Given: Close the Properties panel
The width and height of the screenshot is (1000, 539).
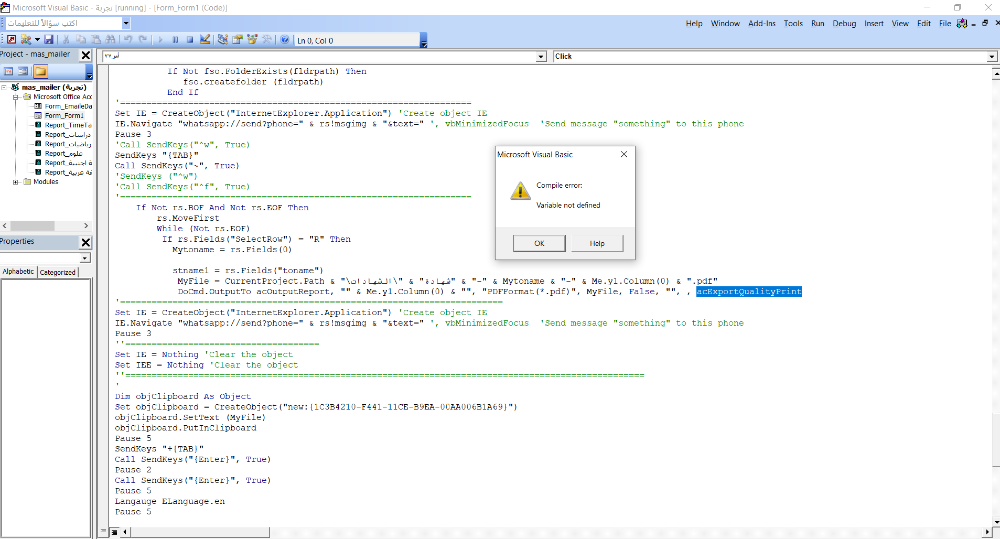Looking at the screenshot, I should (x=85, y=242).
